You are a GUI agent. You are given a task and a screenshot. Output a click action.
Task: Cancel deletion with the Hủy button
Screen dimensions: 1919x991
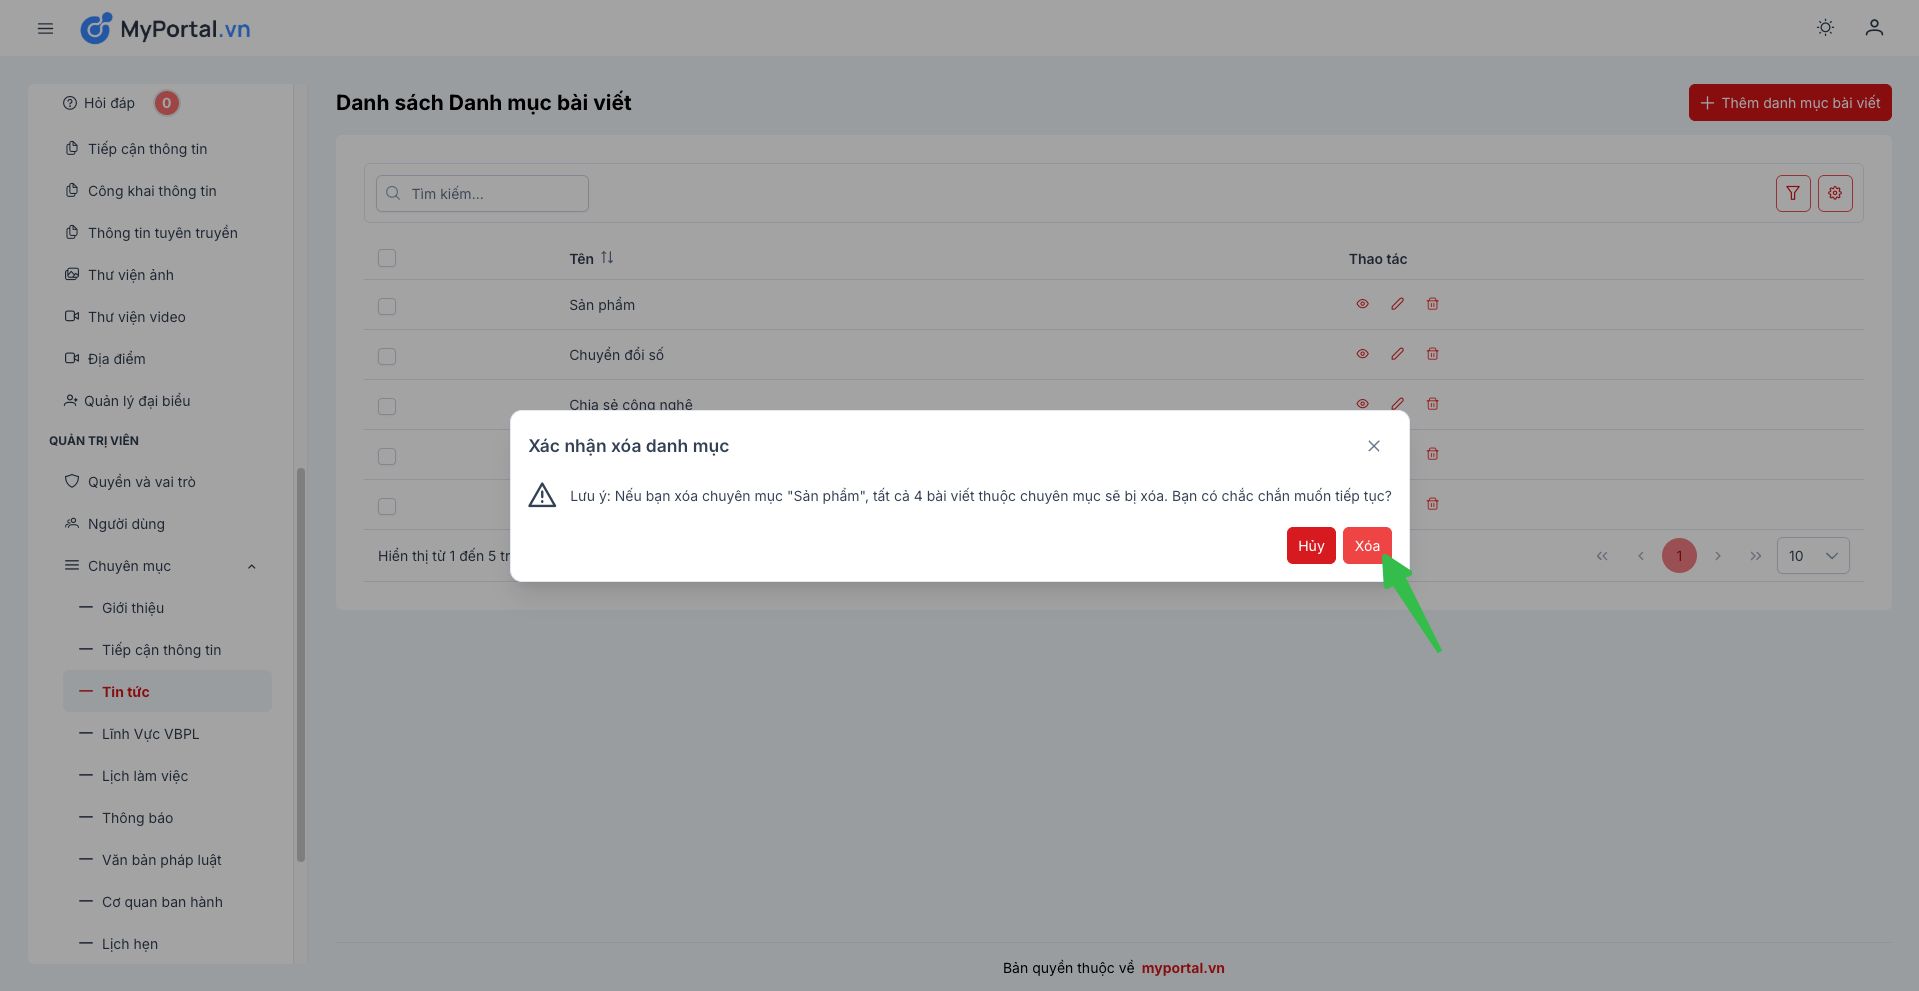coord(1310,546)
